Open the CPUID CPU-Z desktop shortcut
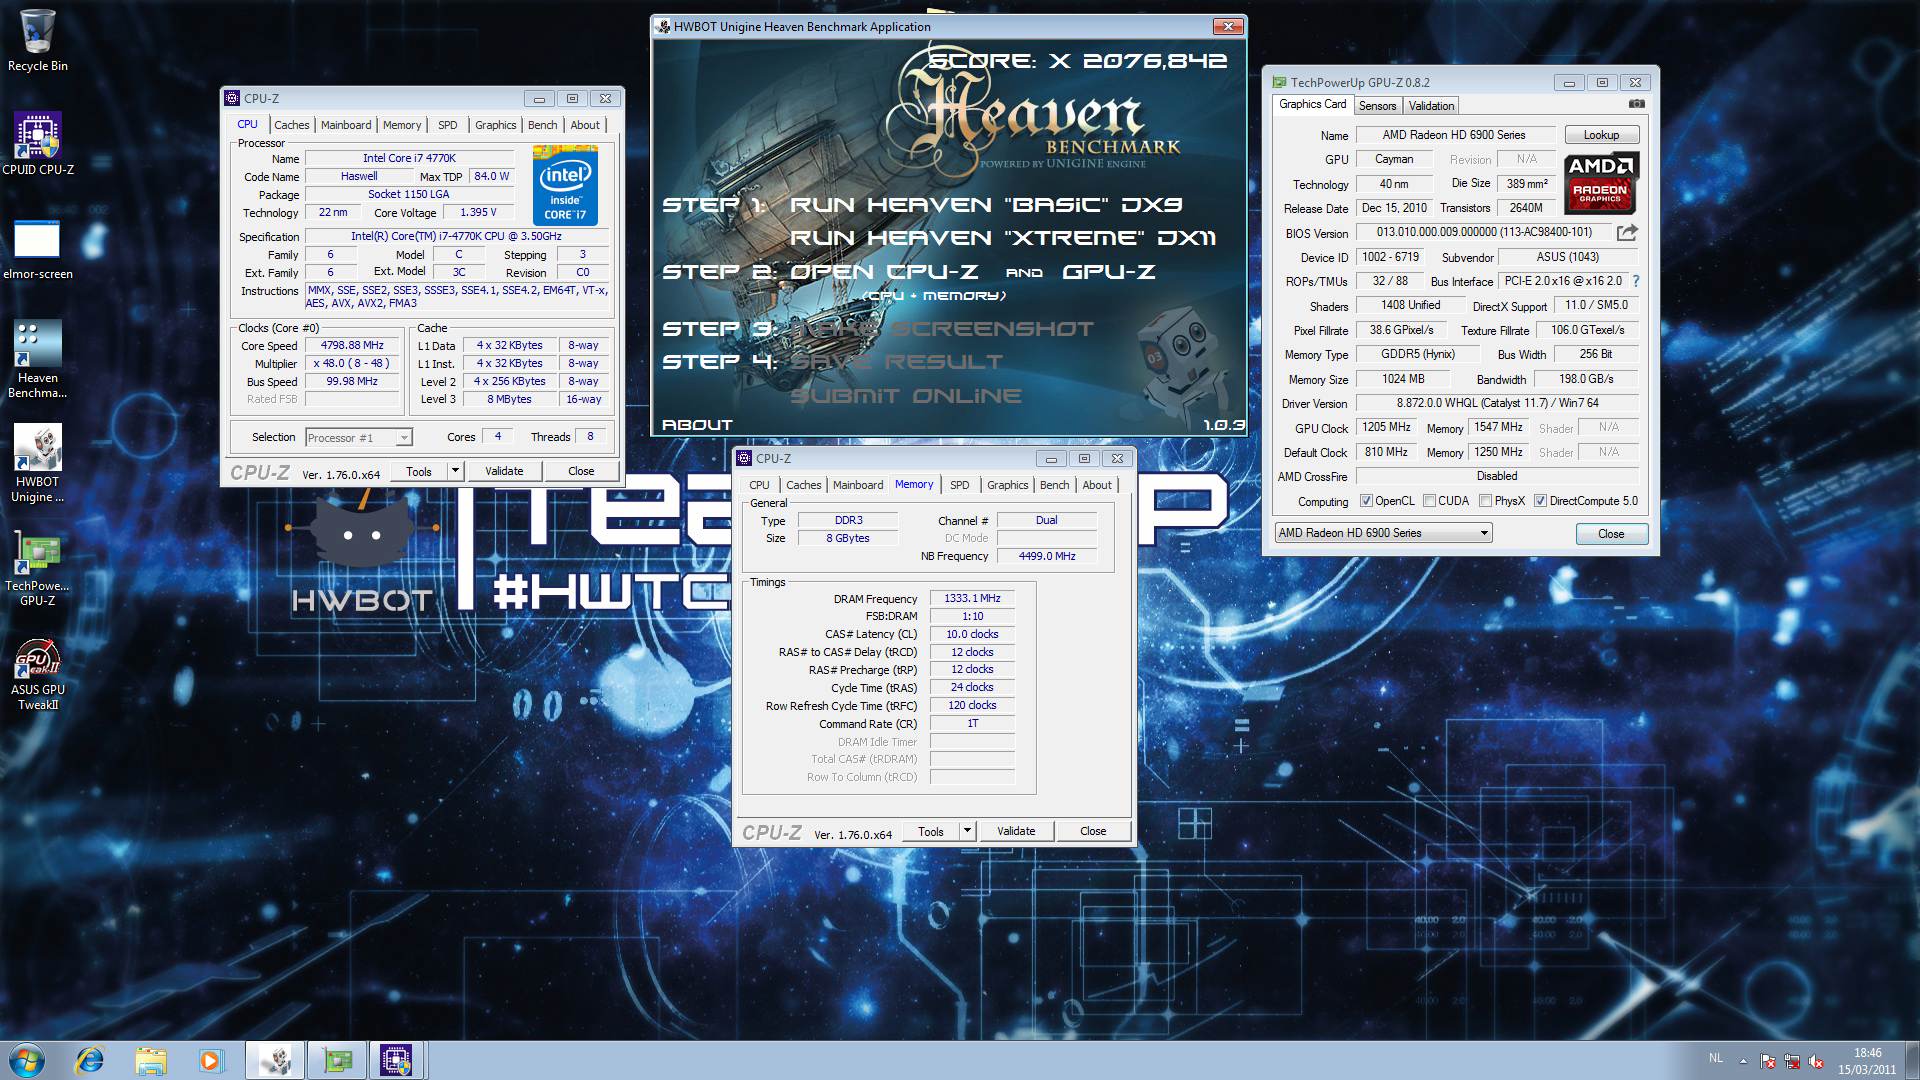The height and width of the screenshot is (1080, 1920). click(38, 143)
